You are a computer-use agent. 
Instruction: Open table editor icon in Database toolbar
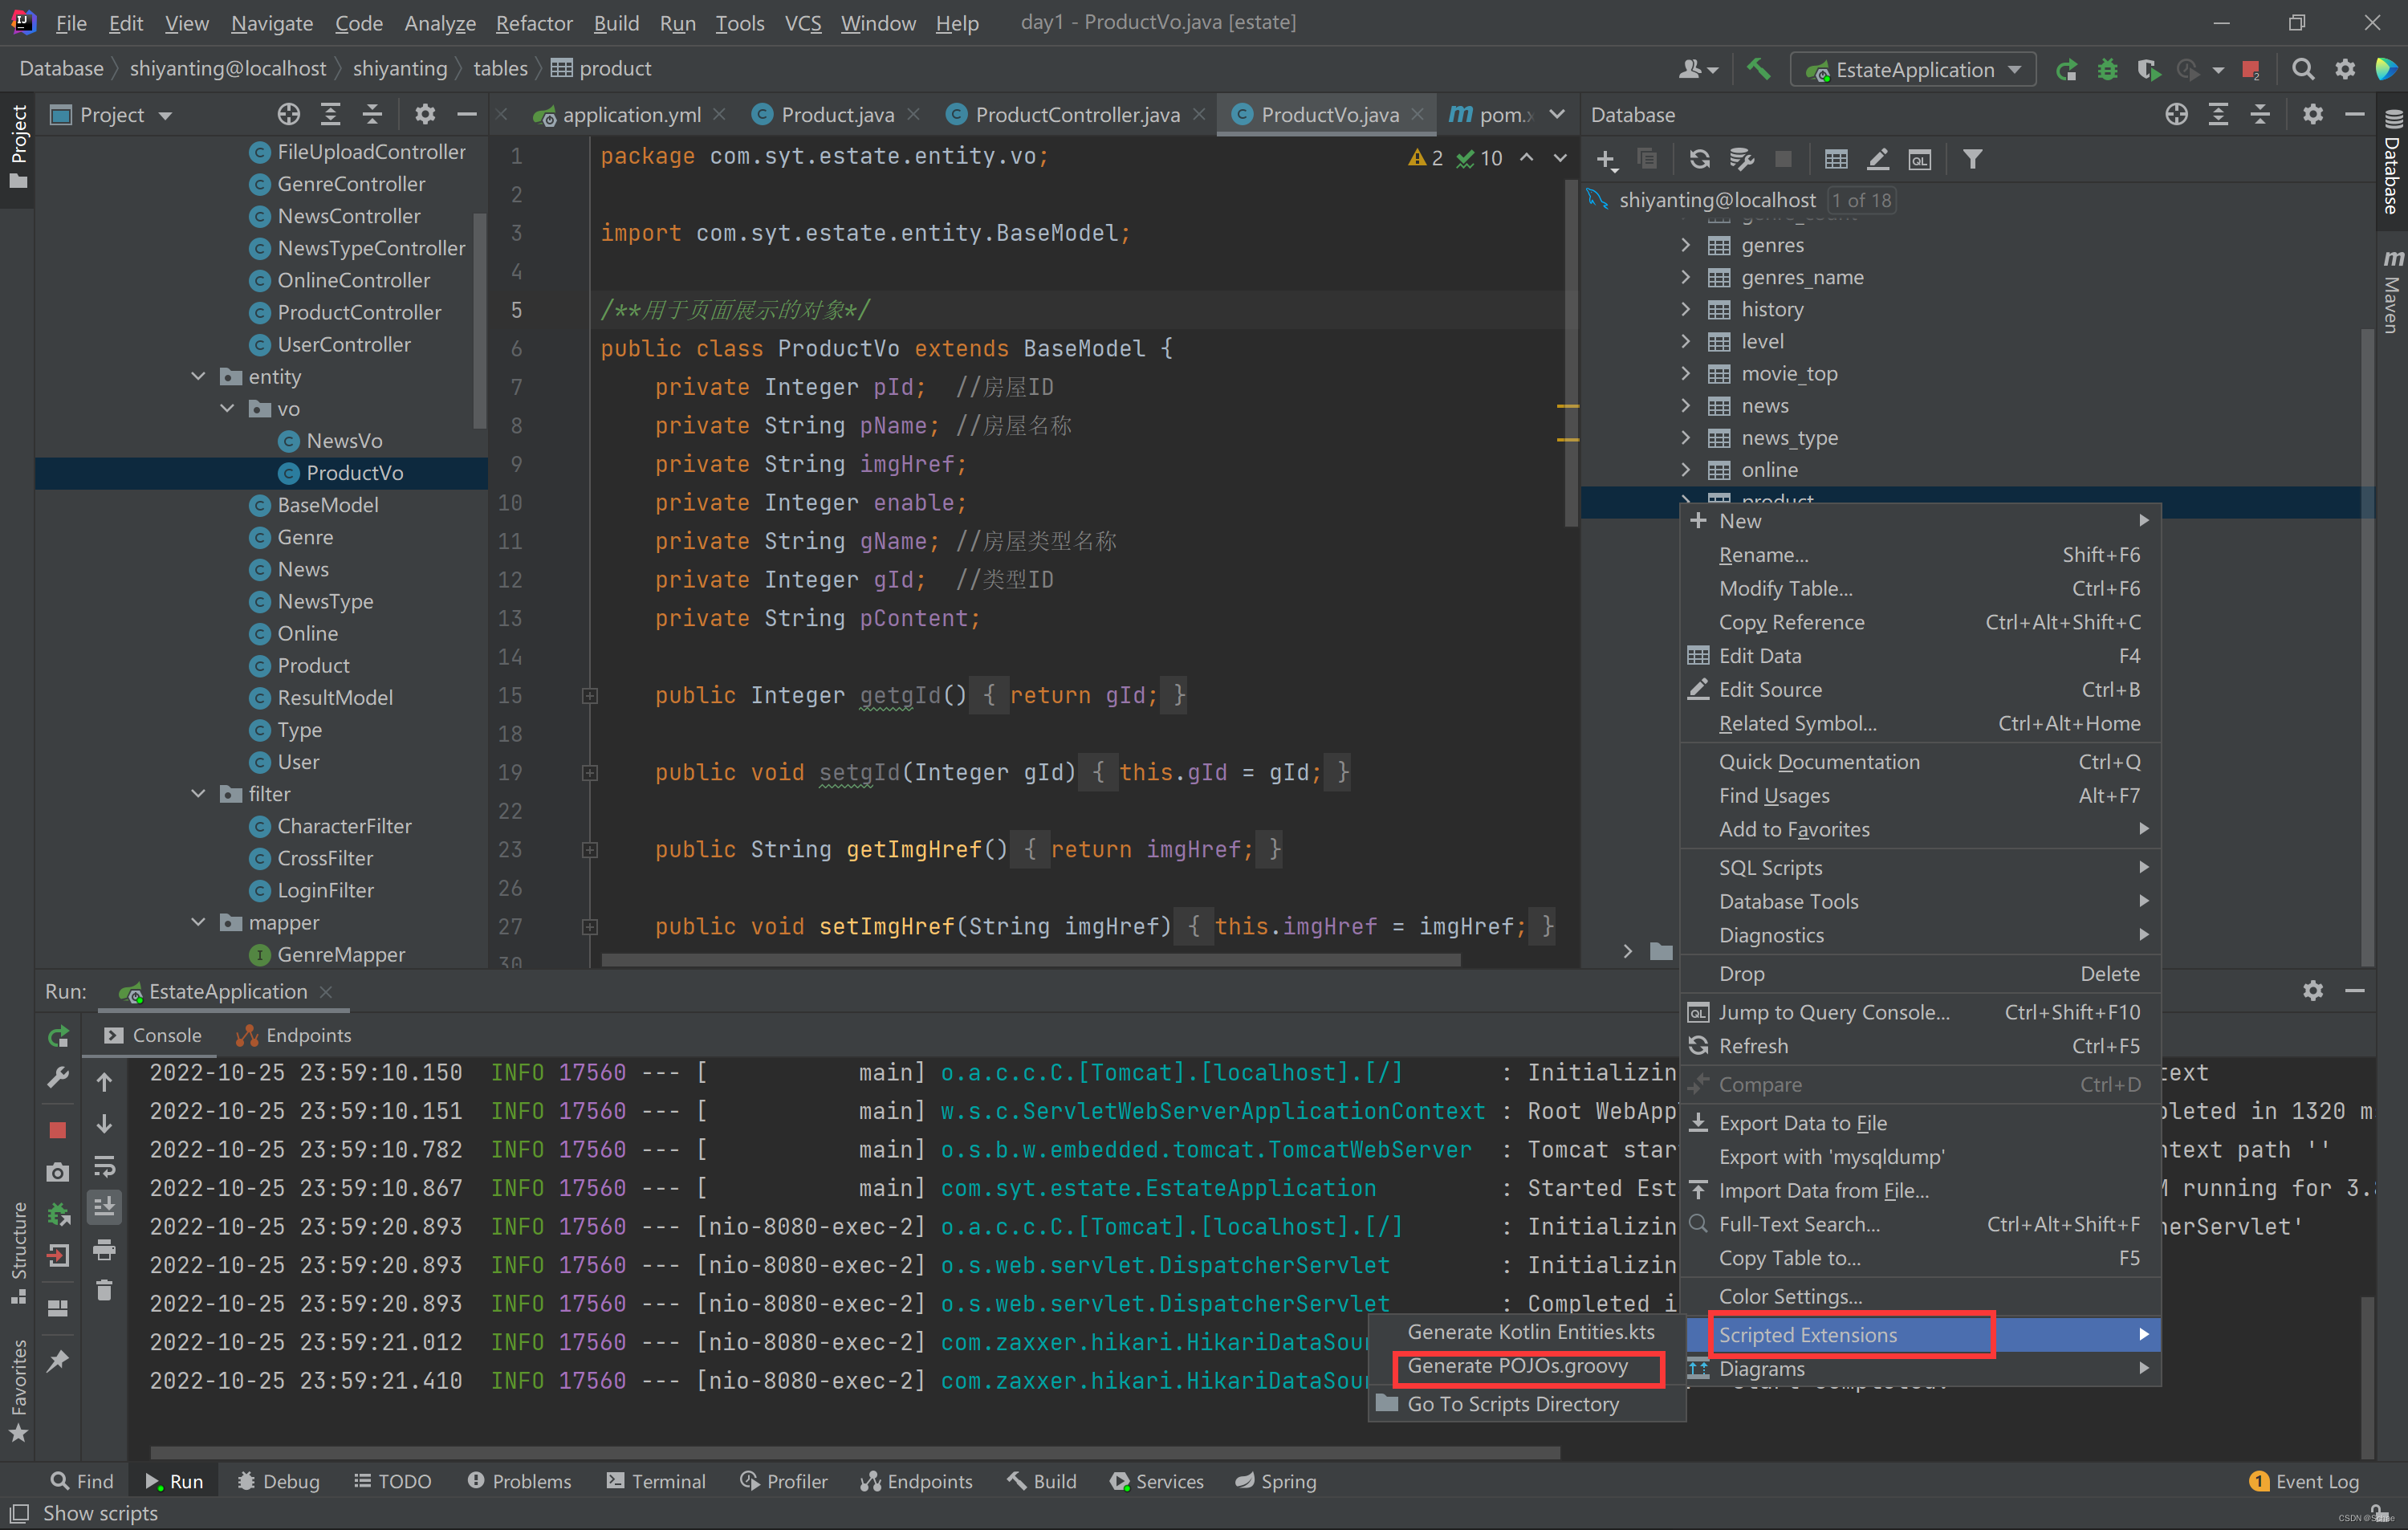click(1836, 159)
